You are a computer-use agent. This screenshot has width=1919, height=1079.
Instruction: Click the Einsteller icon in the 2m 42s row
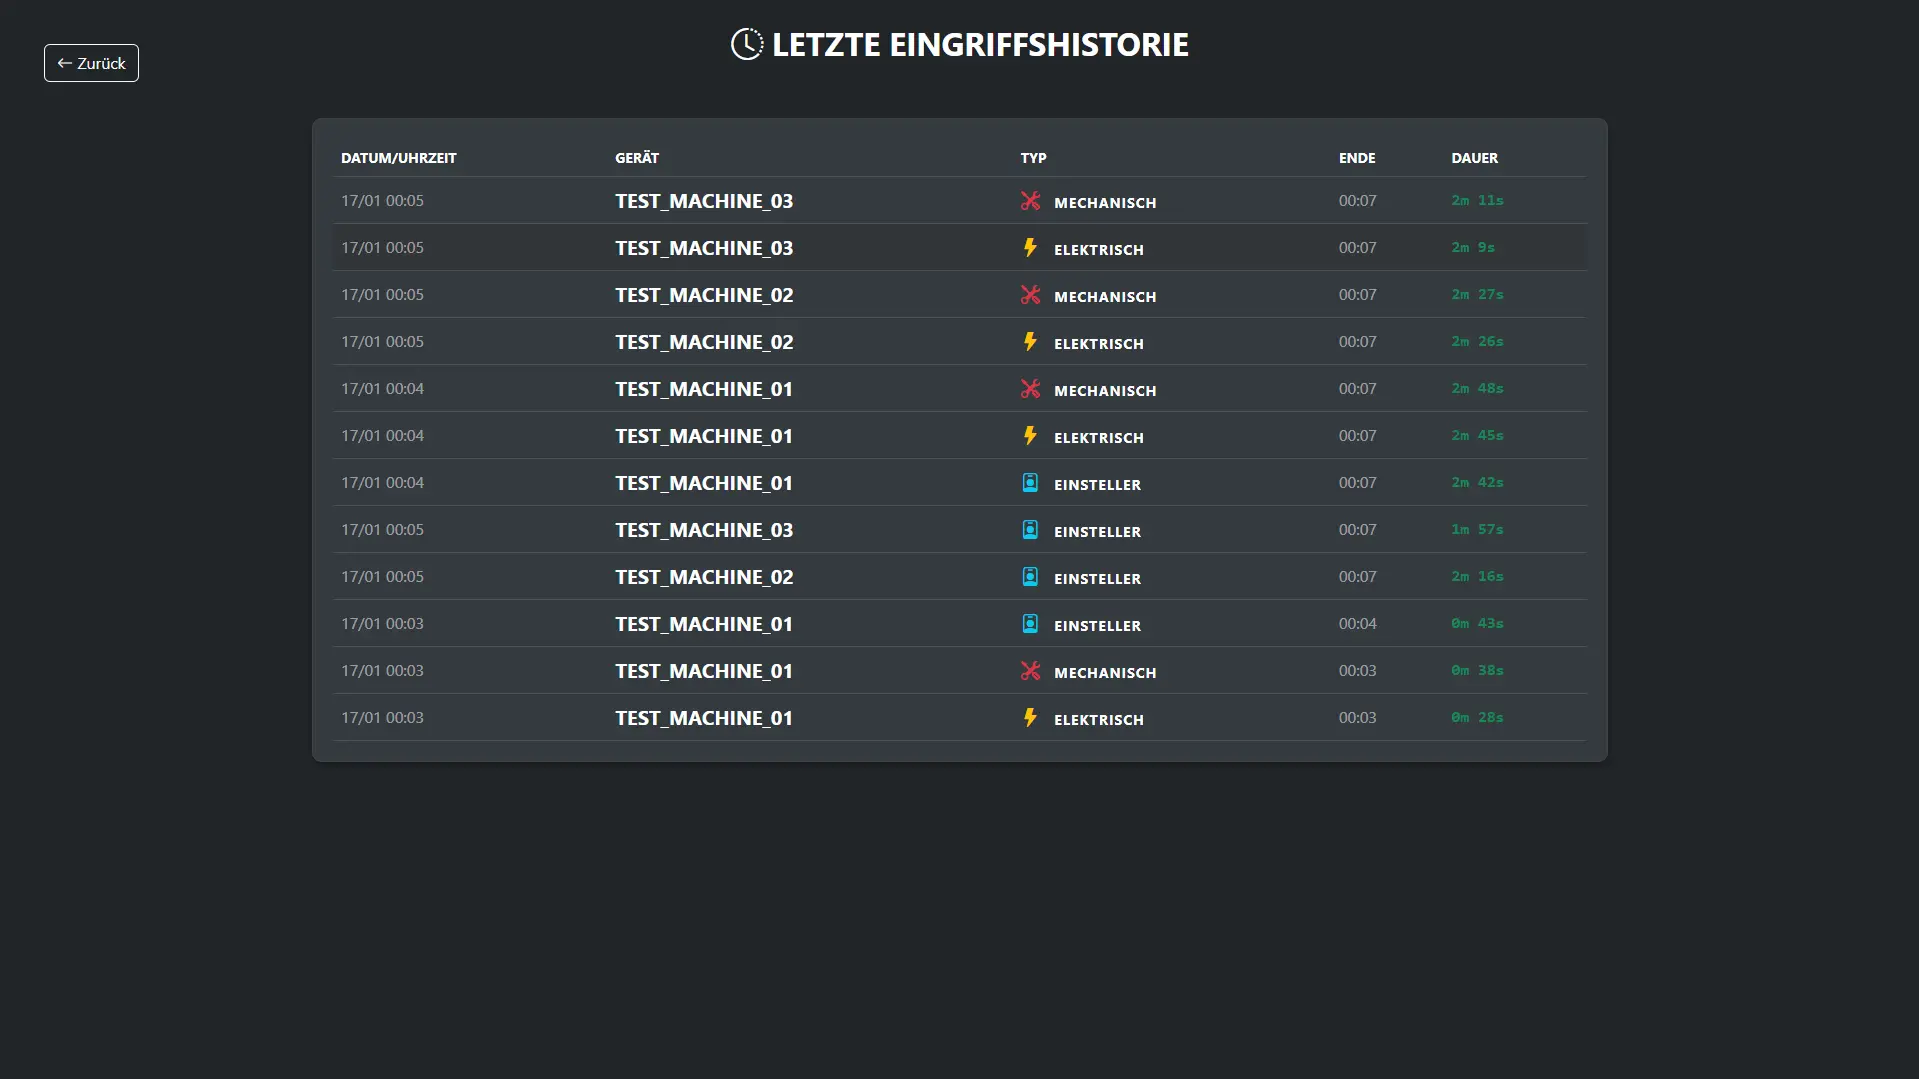pyautogui.click(x=1030, y=483)
